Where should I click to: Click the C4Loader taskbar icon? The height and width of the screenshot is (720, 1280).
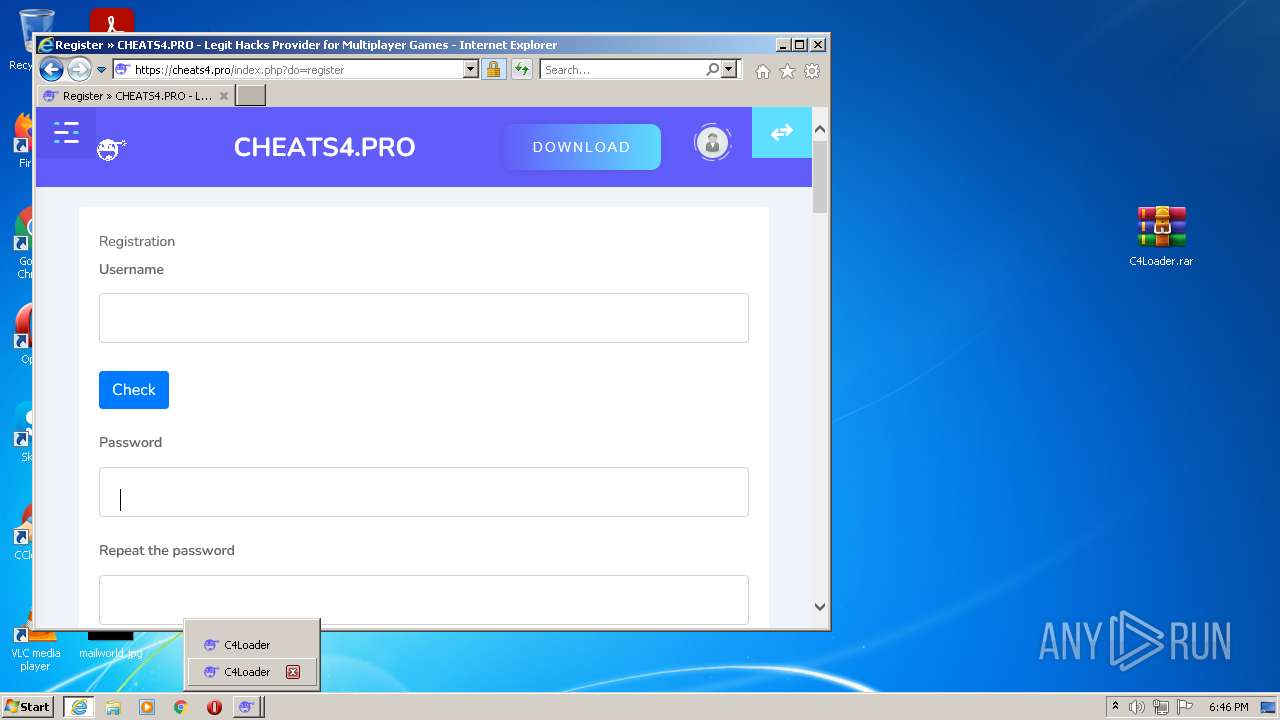click(x=247, y=707)
